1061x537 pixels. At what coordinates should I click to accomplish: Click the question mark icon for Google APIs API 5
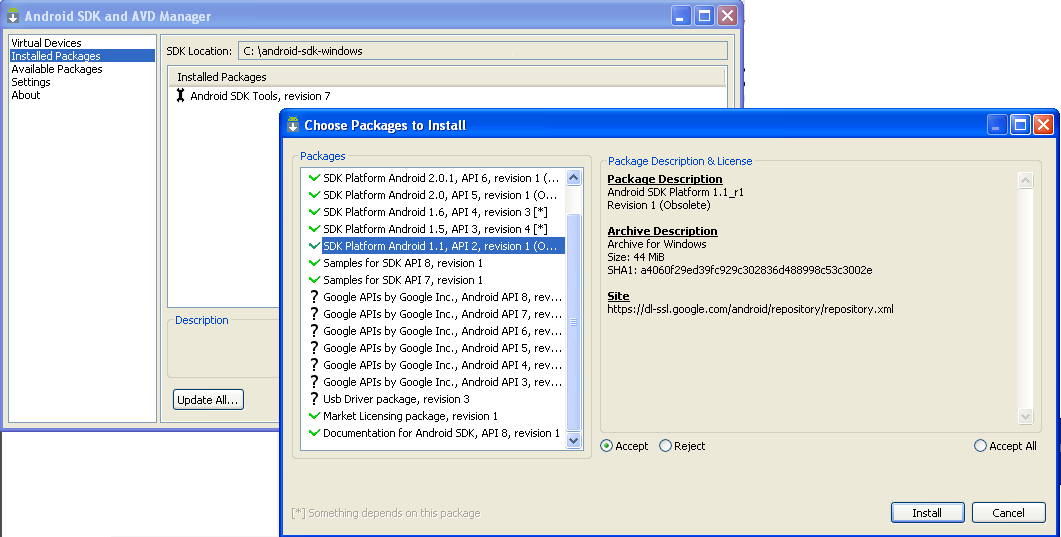pyautogui.click(x=314, y=348)
